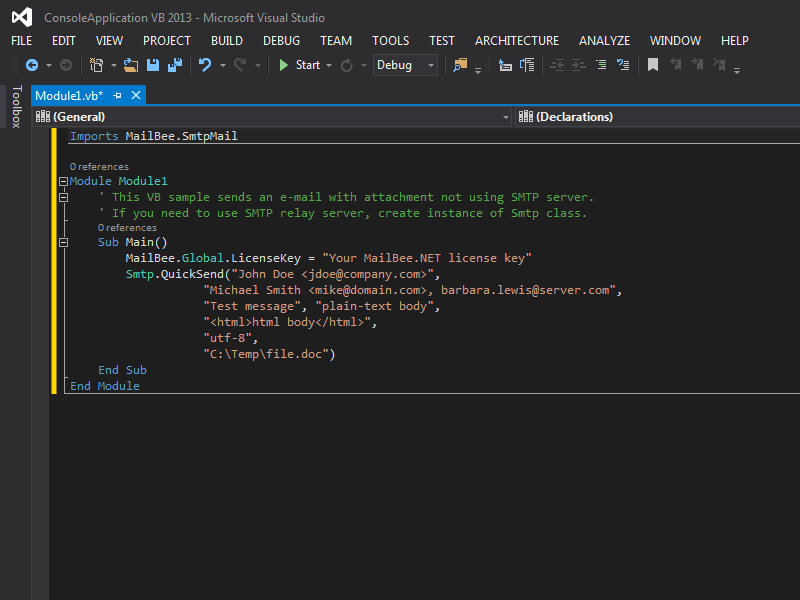Save Module1.vb using the single-disk icon

153,65
